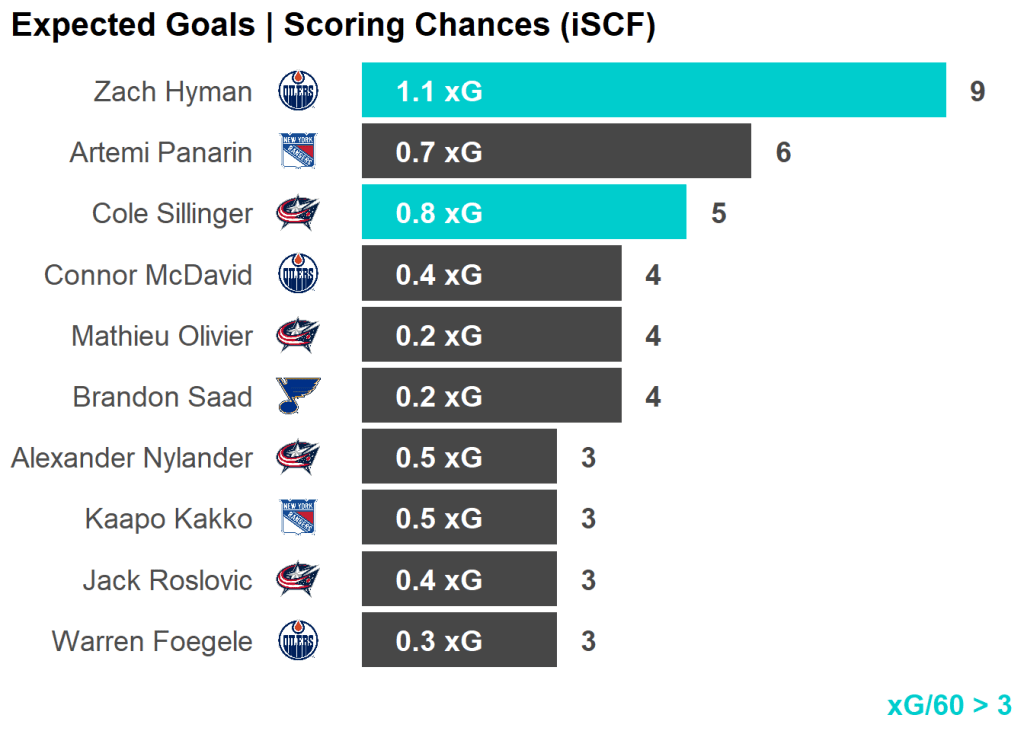The height and width of the screenshot is (731, 1024).
Task: Click Oilers logo next to Connor McDavid
Action: (x=298, y=274)
